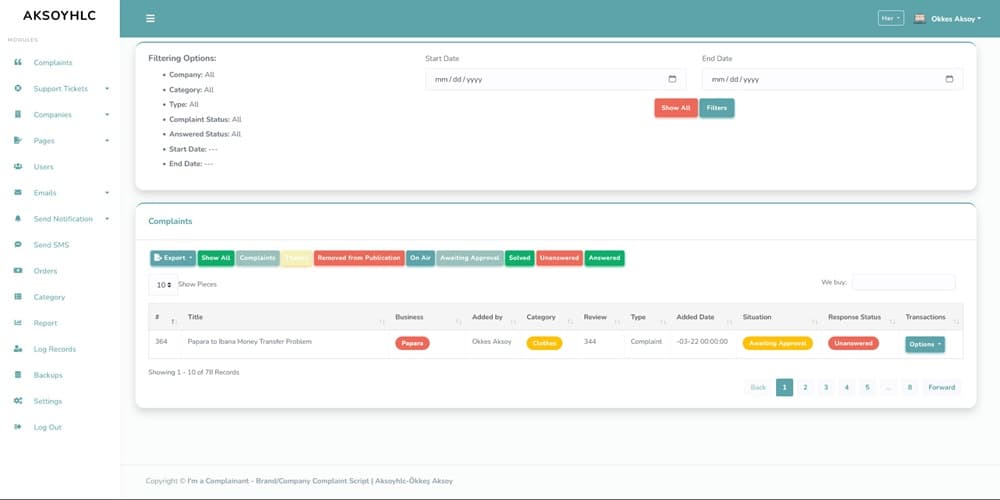Click the Users group icon in sidebar

[x=18, y=166]
